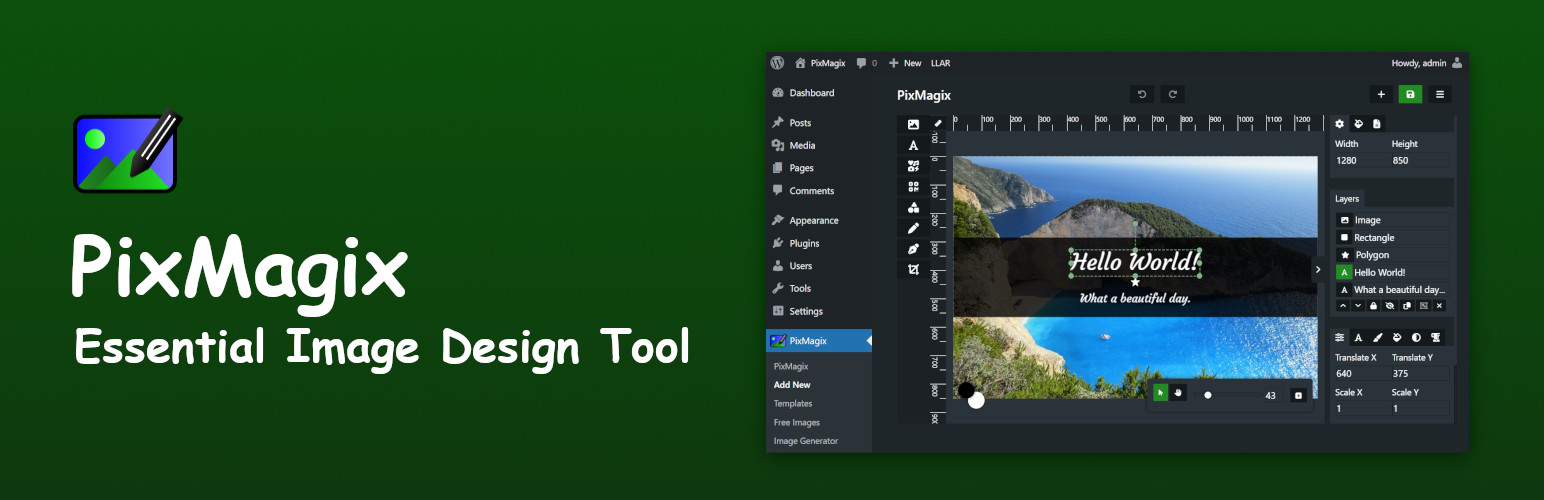Click the Undo arrow button
Image resolution: width=1544 pixels, height=500 pixels.
[1143, 94]
